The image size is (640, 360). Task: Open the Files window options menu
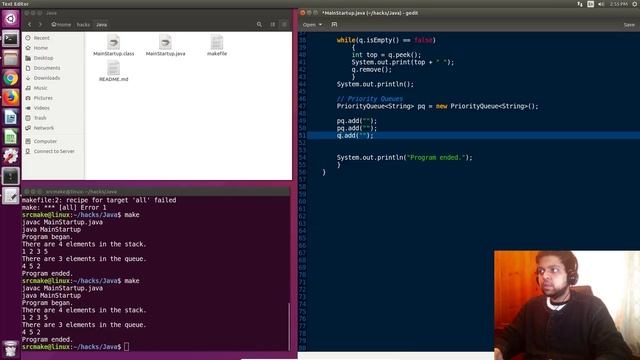pyautogui.click(x=284, y=24)
